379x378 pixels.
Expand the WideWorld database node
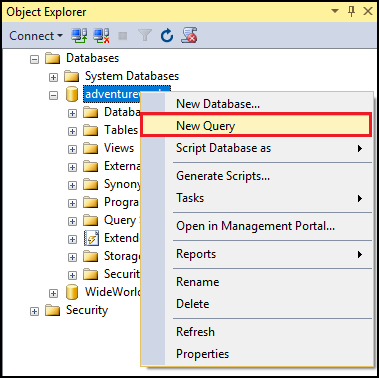point(53,293)
